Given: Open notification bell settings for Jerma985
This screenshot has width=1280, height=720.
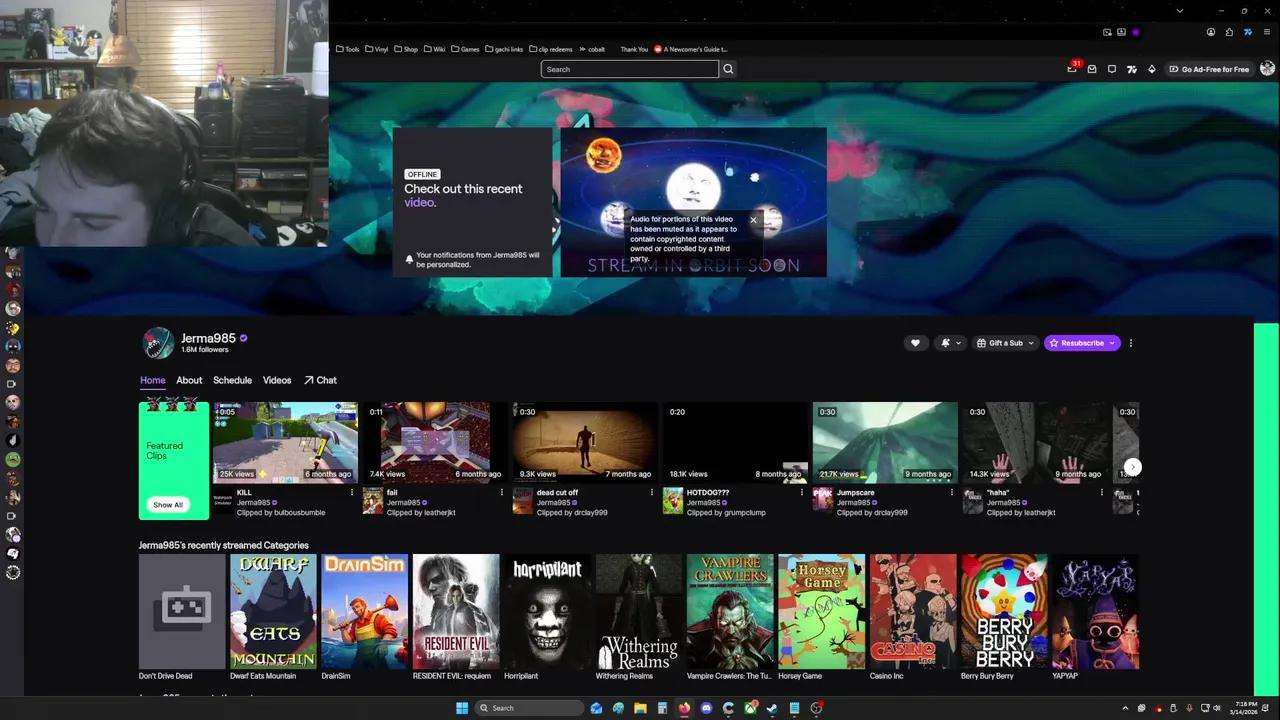Looking at the screenshot, I should tap(950, 343).
